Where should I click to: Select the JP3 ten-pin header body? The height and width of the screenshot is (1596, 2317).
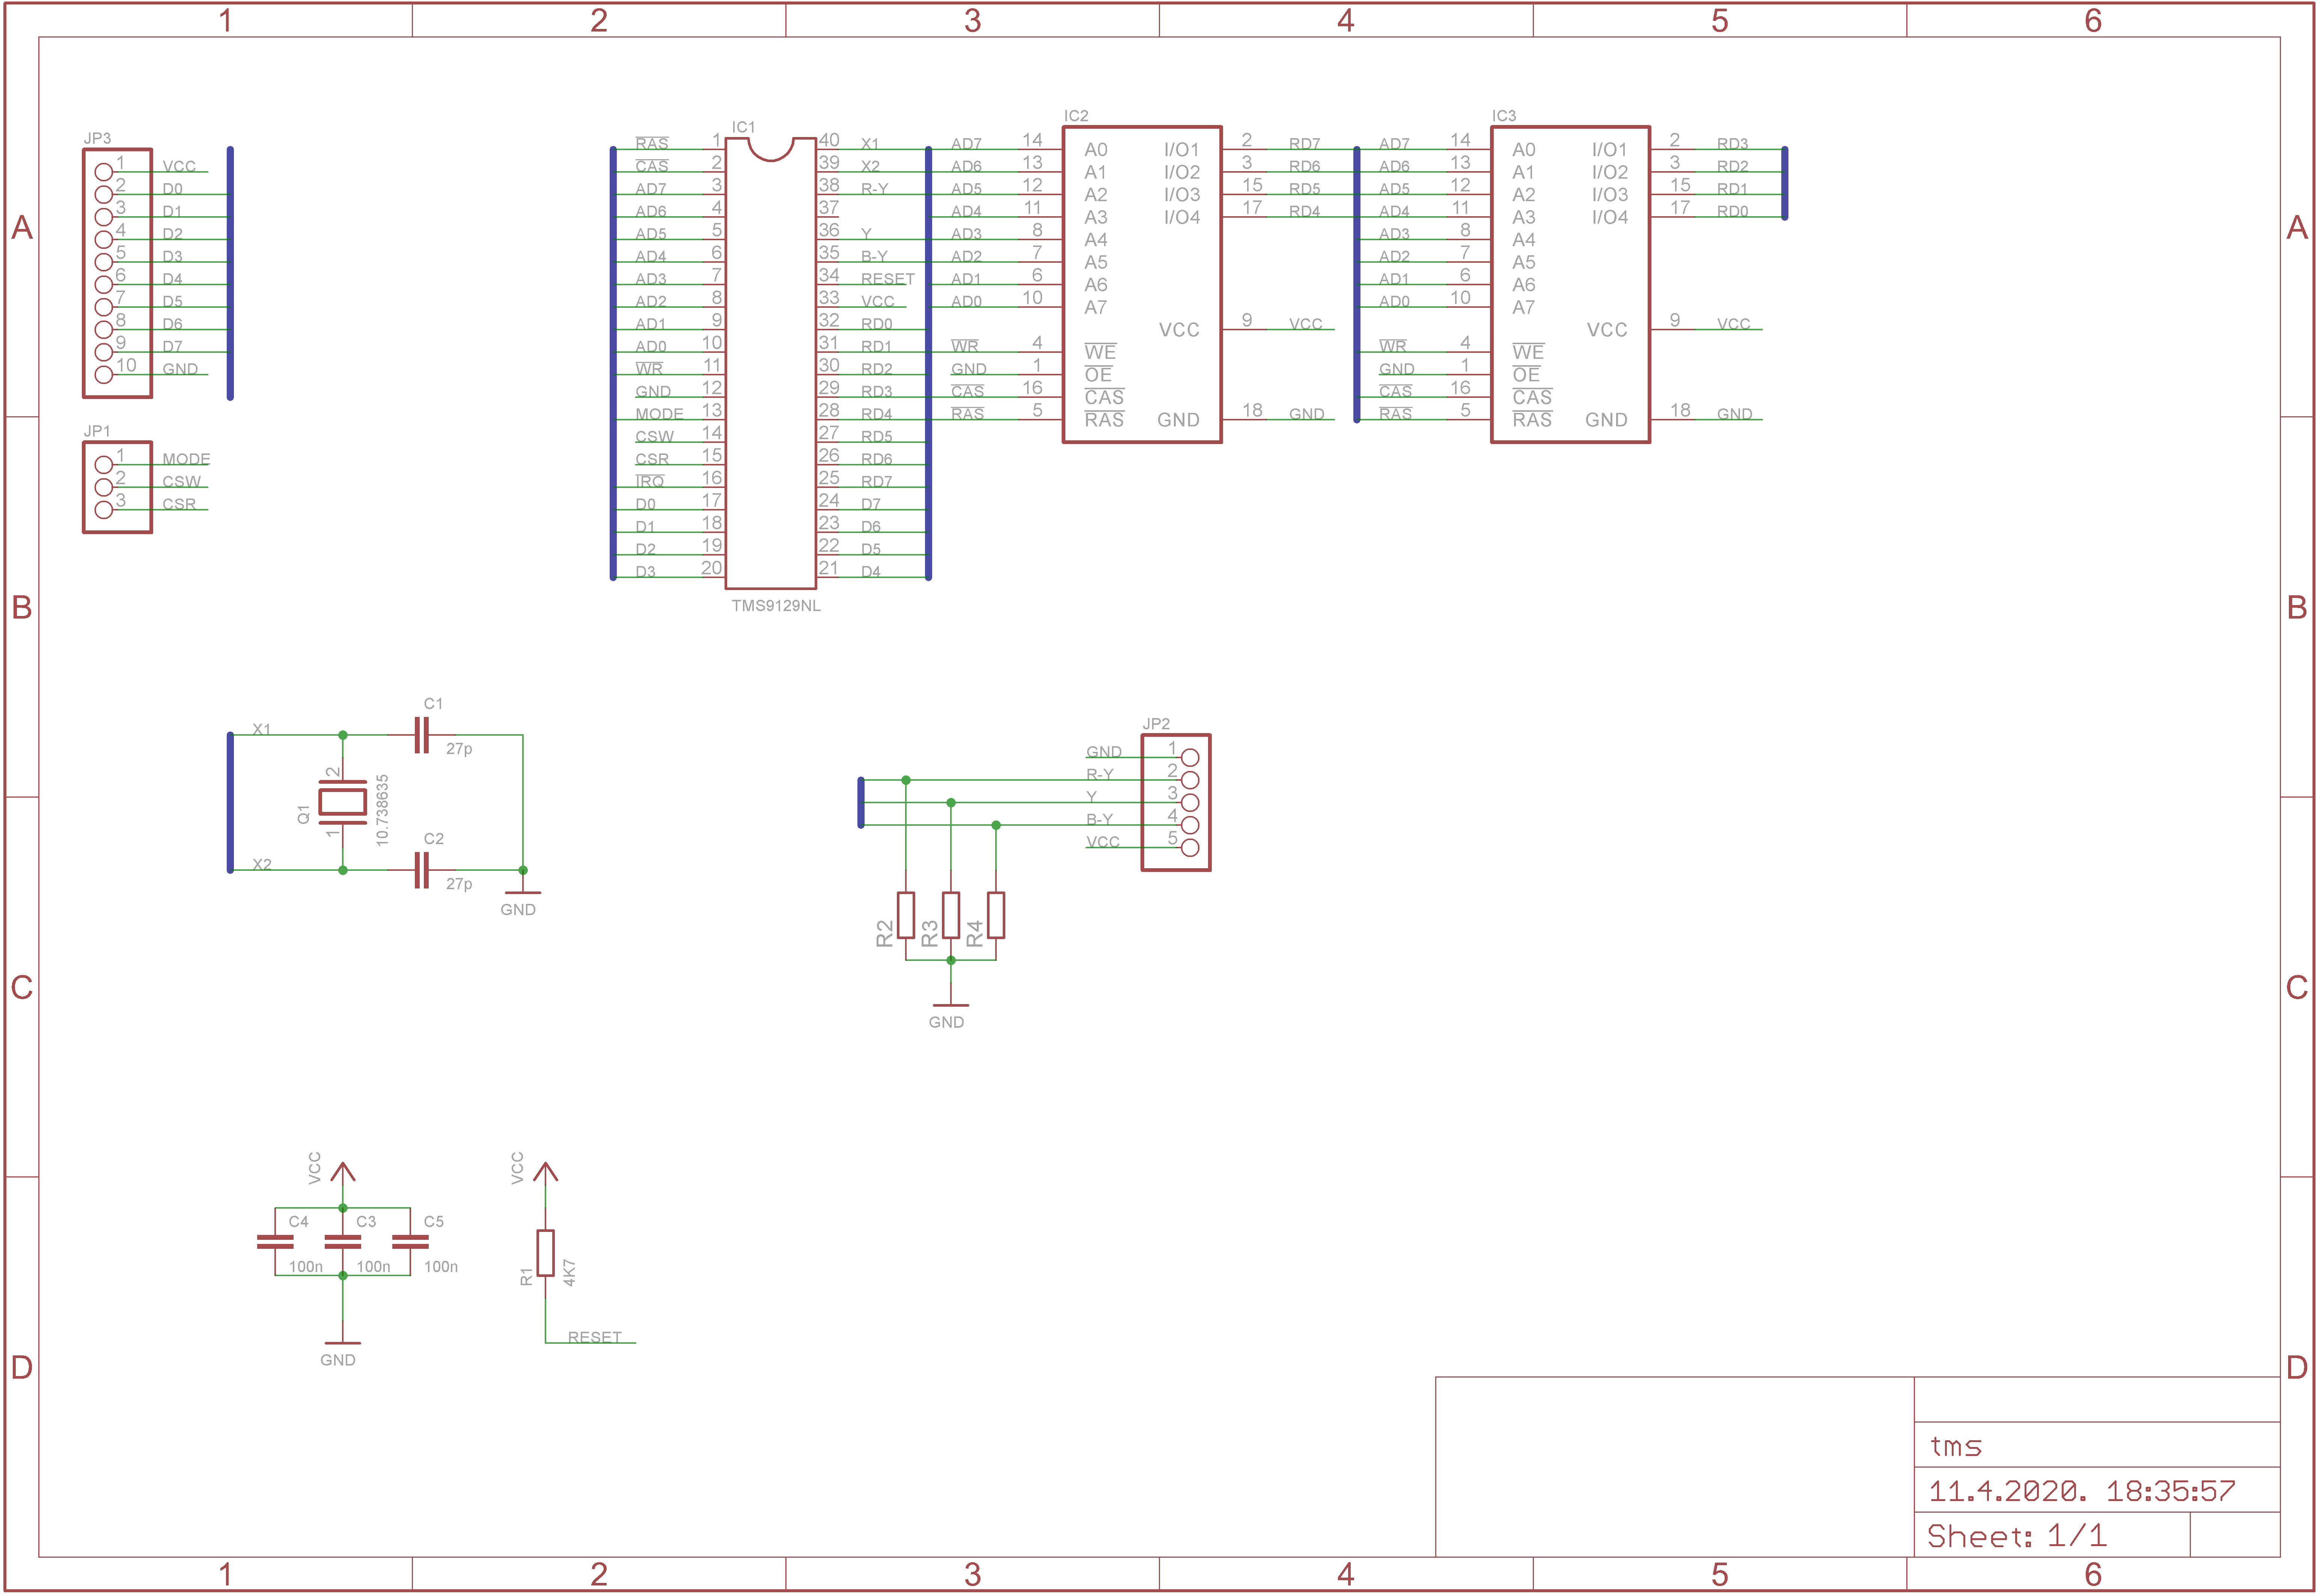[x=117, y=273]
